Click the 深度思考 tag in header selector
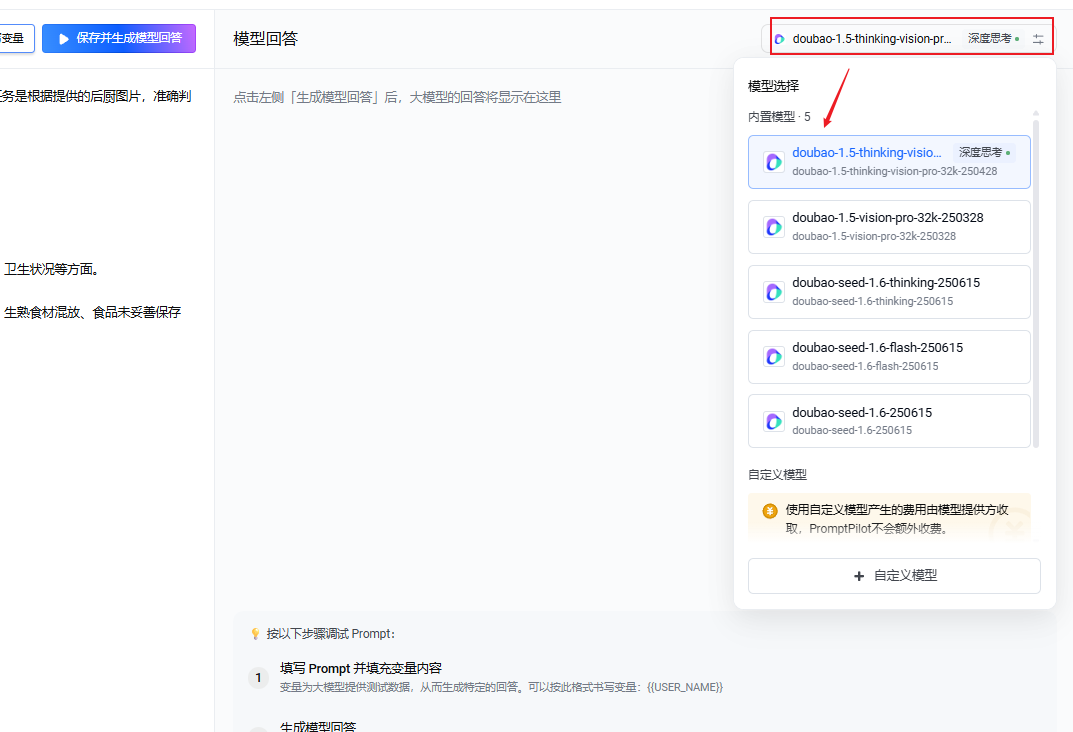 pos(993,38)
